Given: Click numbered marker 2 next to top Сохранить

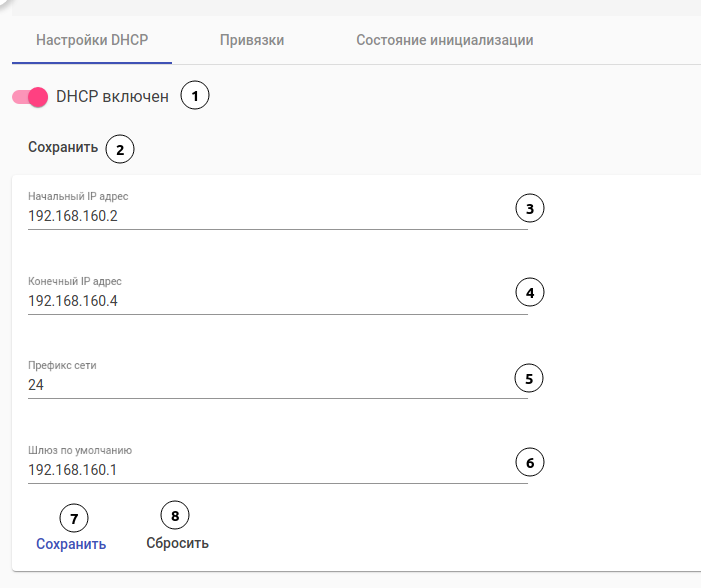Looking at the screenshot, I should coord(120,150).
